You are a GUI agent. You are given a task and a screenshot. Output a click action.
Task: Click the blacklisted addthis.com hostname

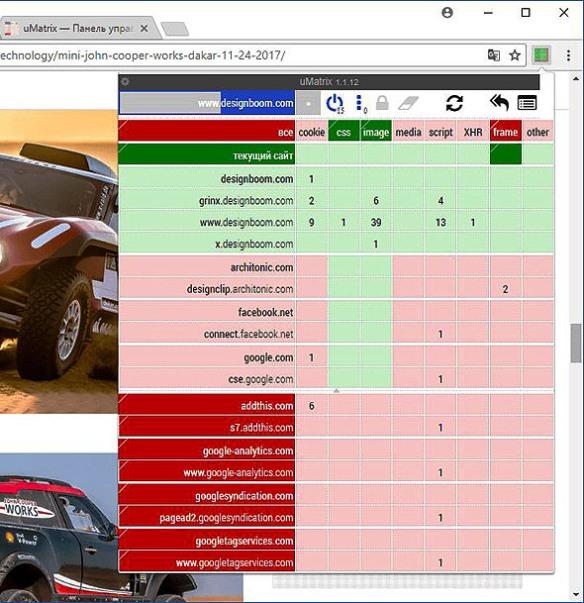tap(207, 405)
